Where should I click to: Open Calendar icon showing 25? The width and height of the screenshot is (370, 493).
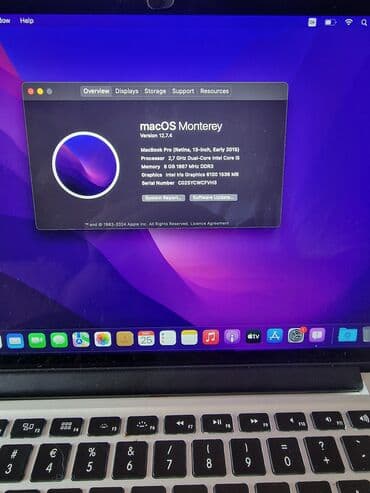(x=146, y=339)
